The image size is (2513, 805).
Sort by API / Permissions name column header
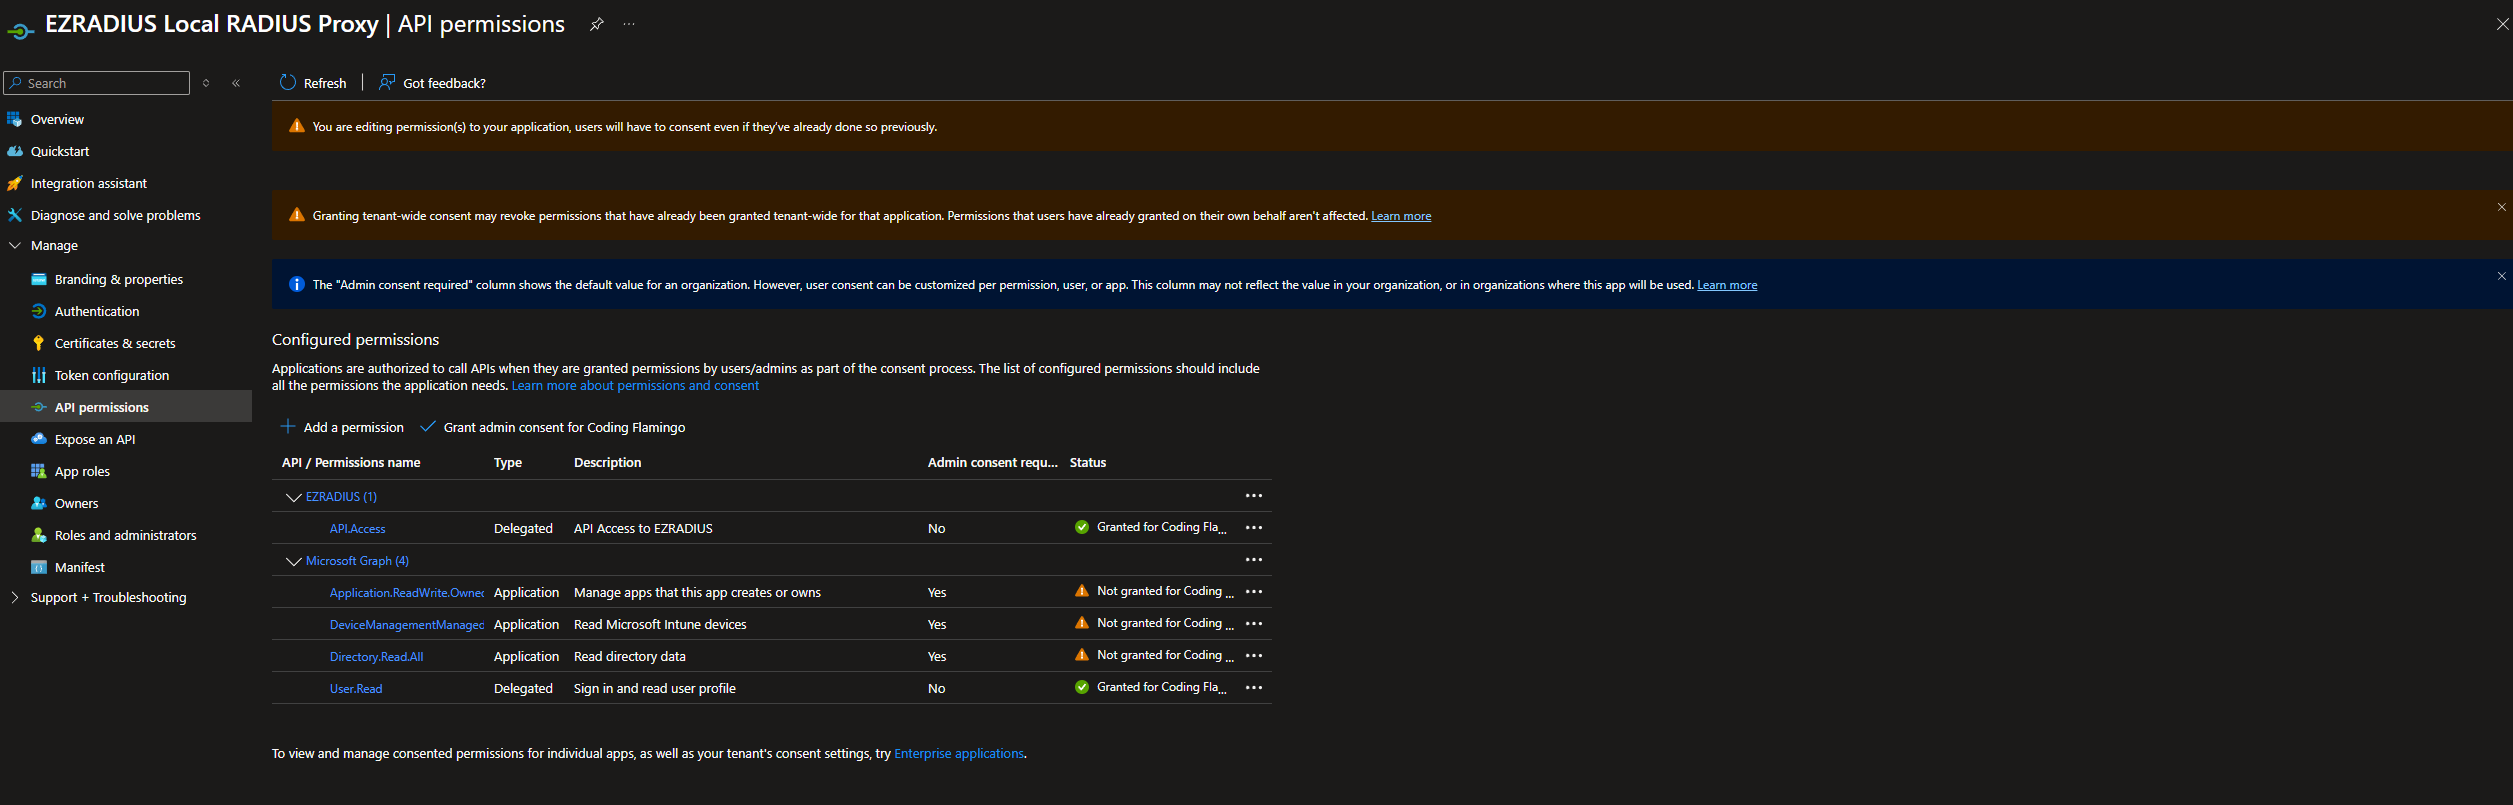click(351, 463)
